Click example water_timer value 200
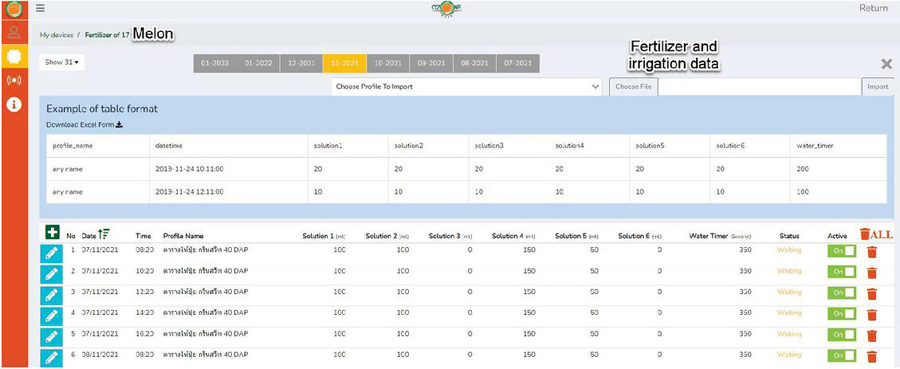This screenshot has height=369, width=900. tap(803, 169)
